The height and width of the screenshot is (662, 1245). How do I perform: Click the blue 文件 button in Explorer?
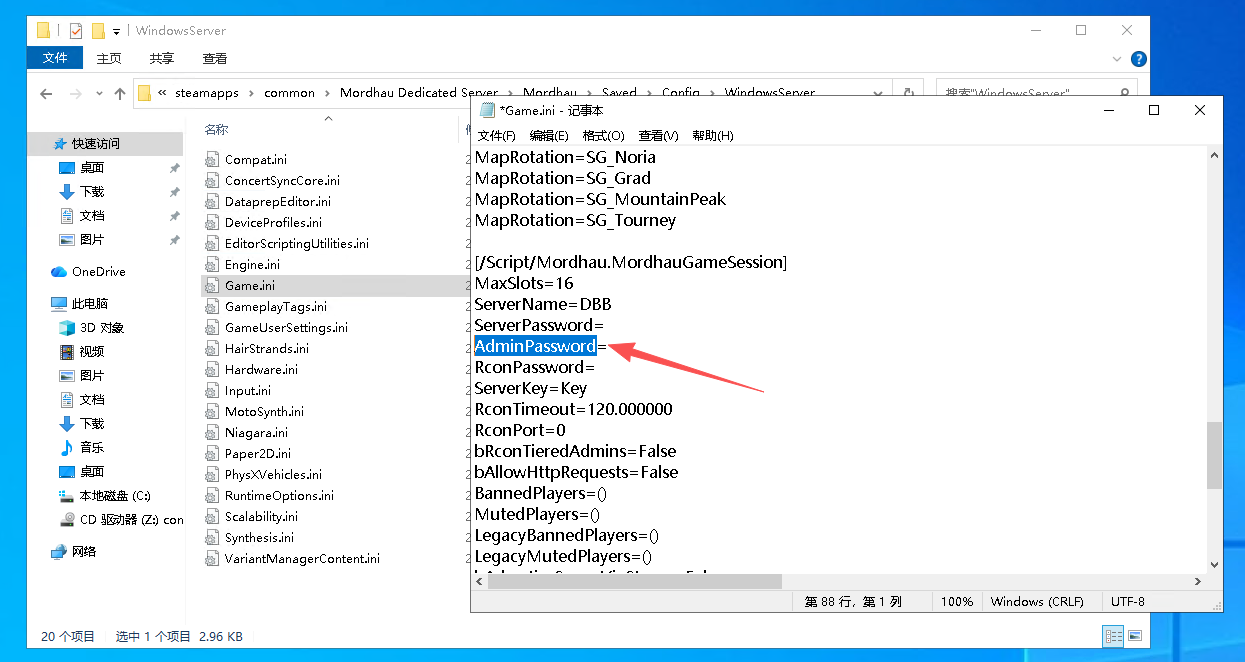55,59
